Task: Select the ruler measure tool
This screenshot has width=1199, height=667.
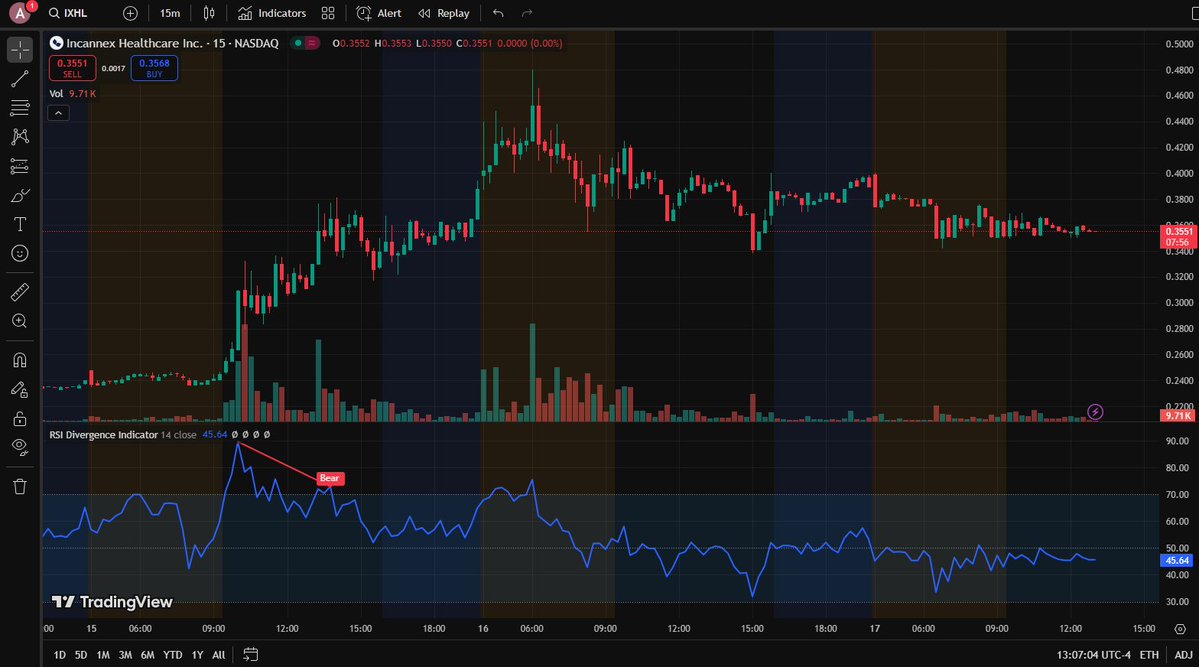Action: pyautogui.click(x=20, y=291)
